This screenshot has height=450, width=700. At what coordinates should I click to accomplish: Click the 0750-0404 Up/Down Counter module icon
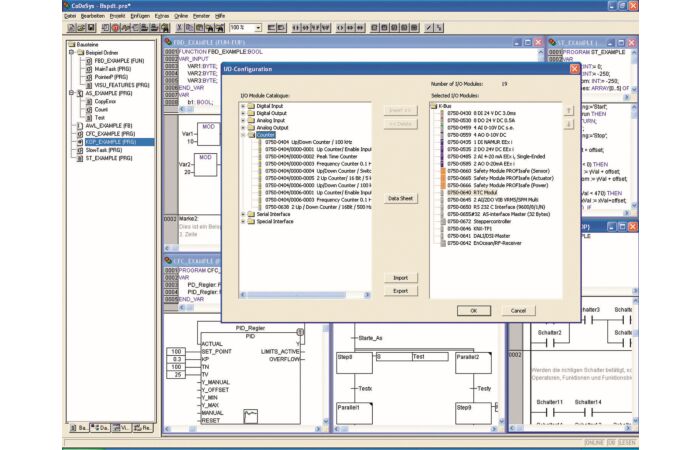point(258,142)
